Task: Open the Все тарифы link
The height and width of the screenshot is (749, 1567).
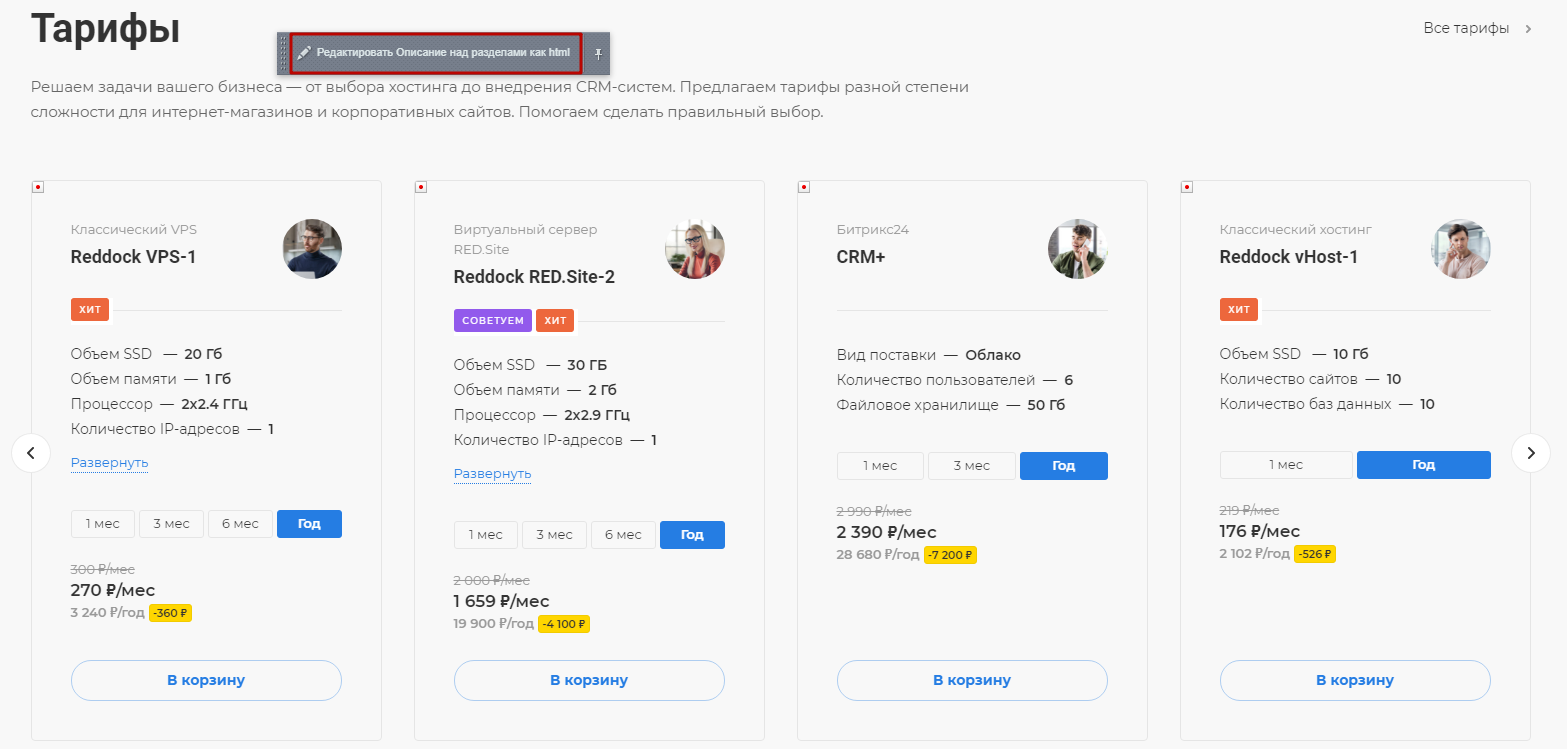Action: click(1477, 28)
